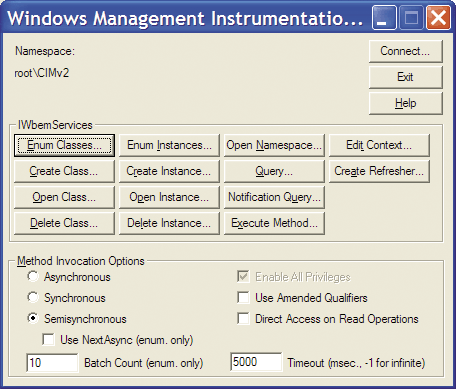Open Help for WMI tester
Viewport: 456px width, 389px height.
click(406, 103)
